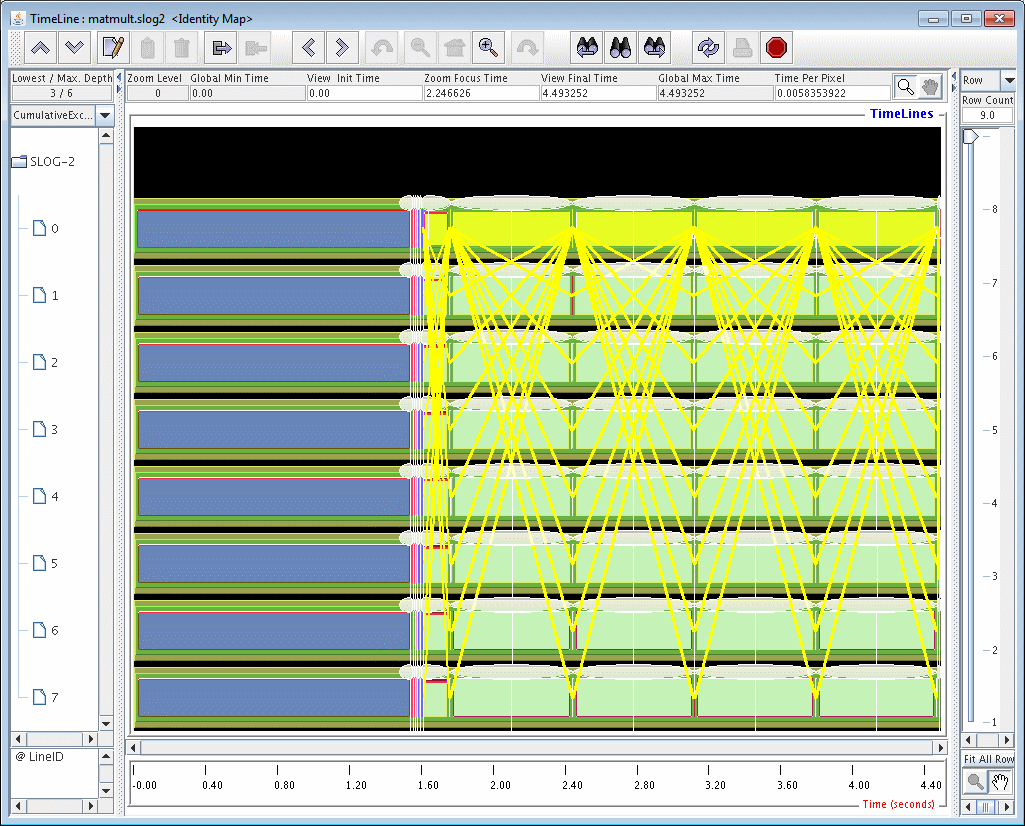The image size is (1025, 826).
Task: Toggle row zoom magnifier under Fit All Row
Action: [x=975, y=781]
